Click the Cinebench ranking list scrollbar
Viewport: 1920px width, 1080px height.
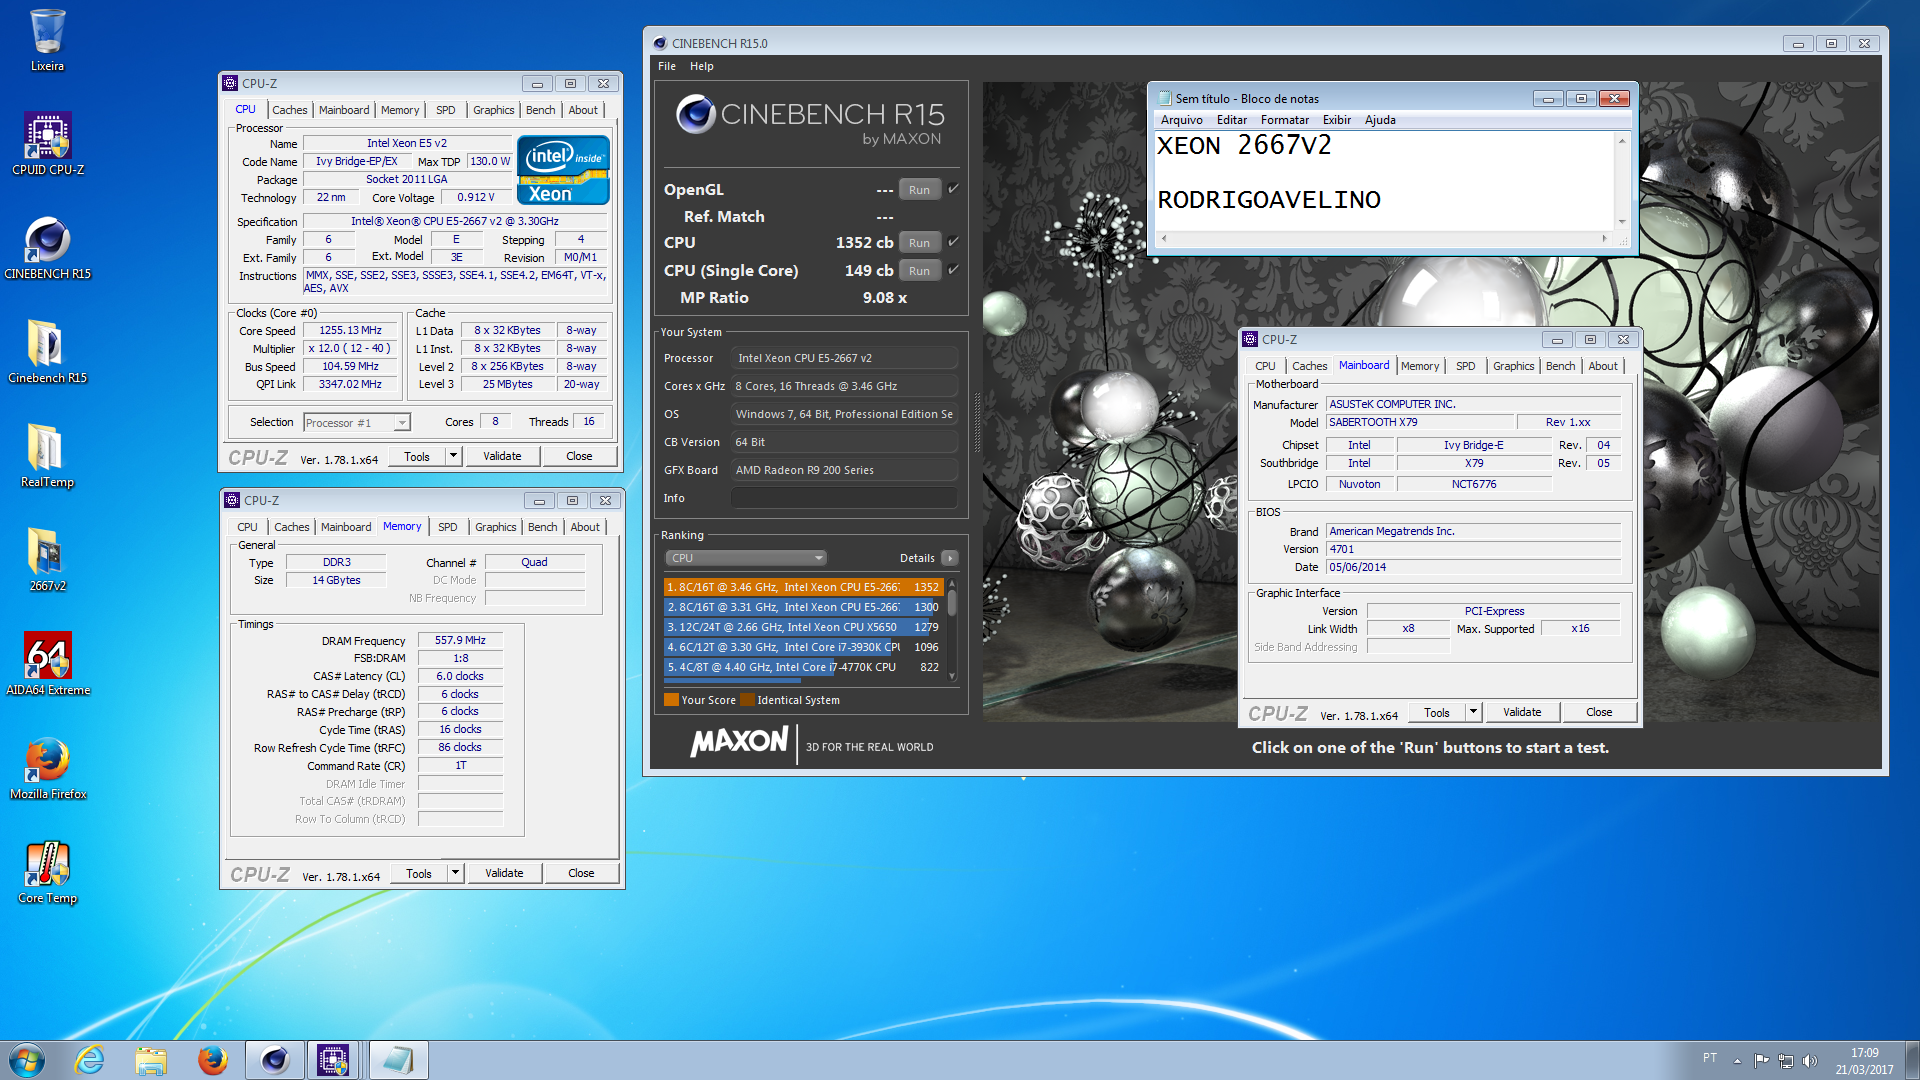(952, 628)
